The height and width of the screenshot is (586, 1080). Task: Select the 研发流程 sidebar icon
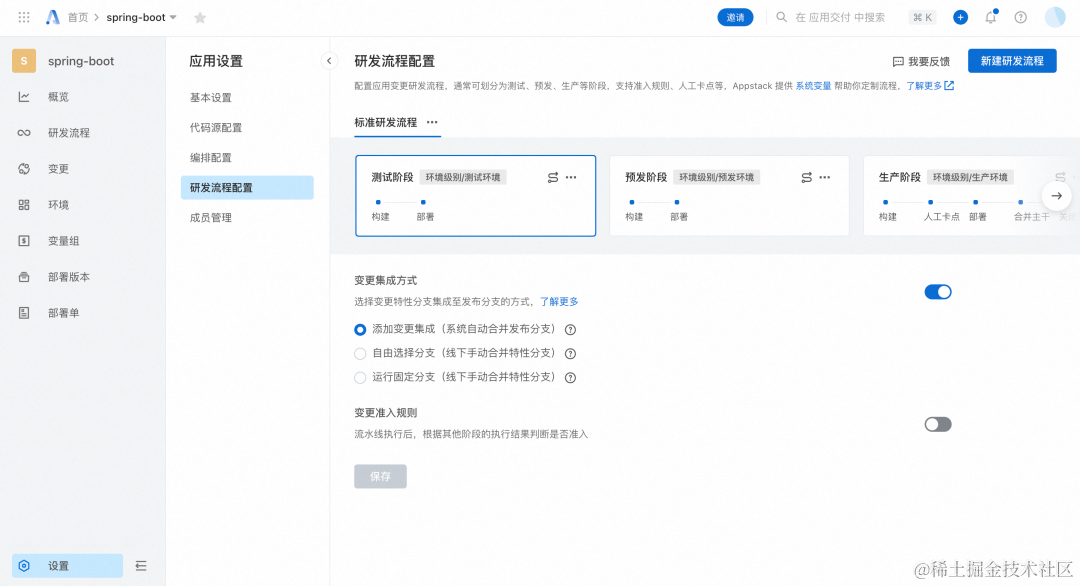(x=22, y=131)
